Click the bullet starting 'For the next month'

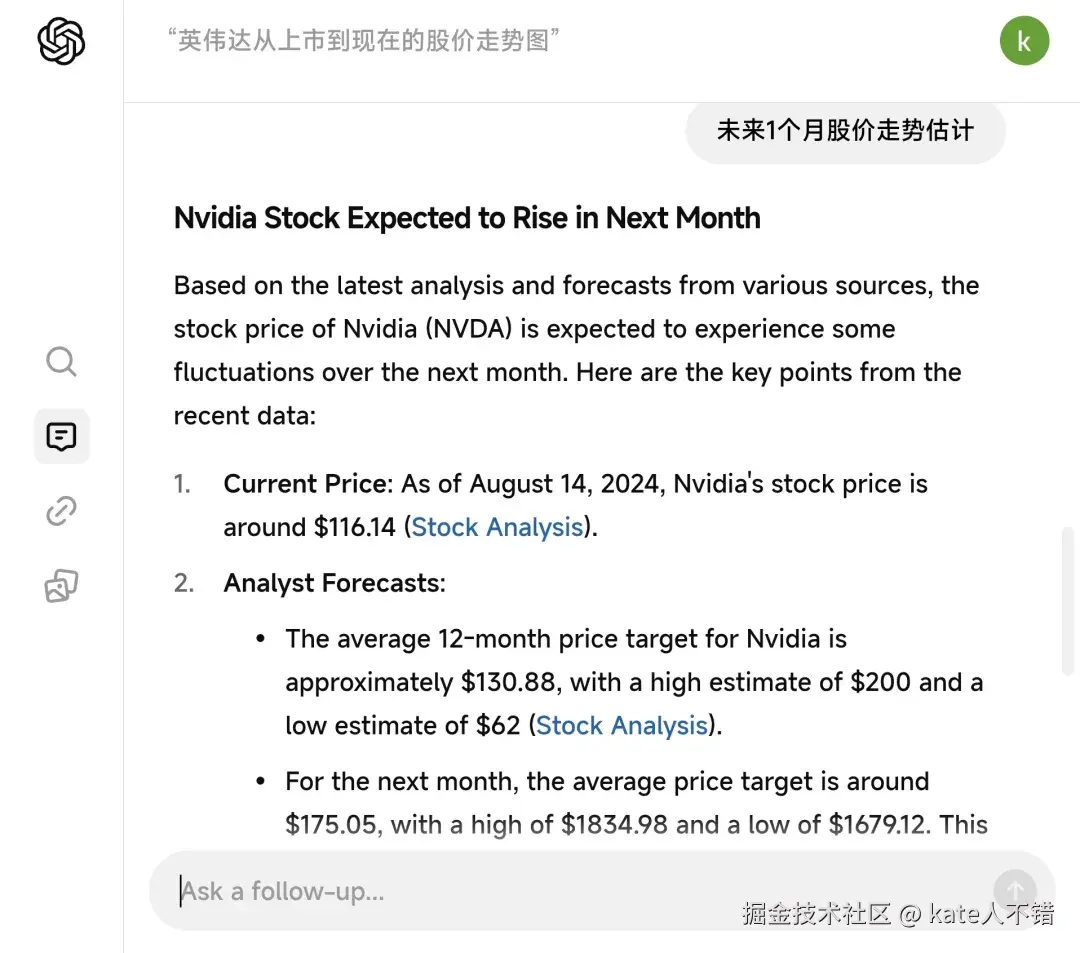(x=635, y=803)
